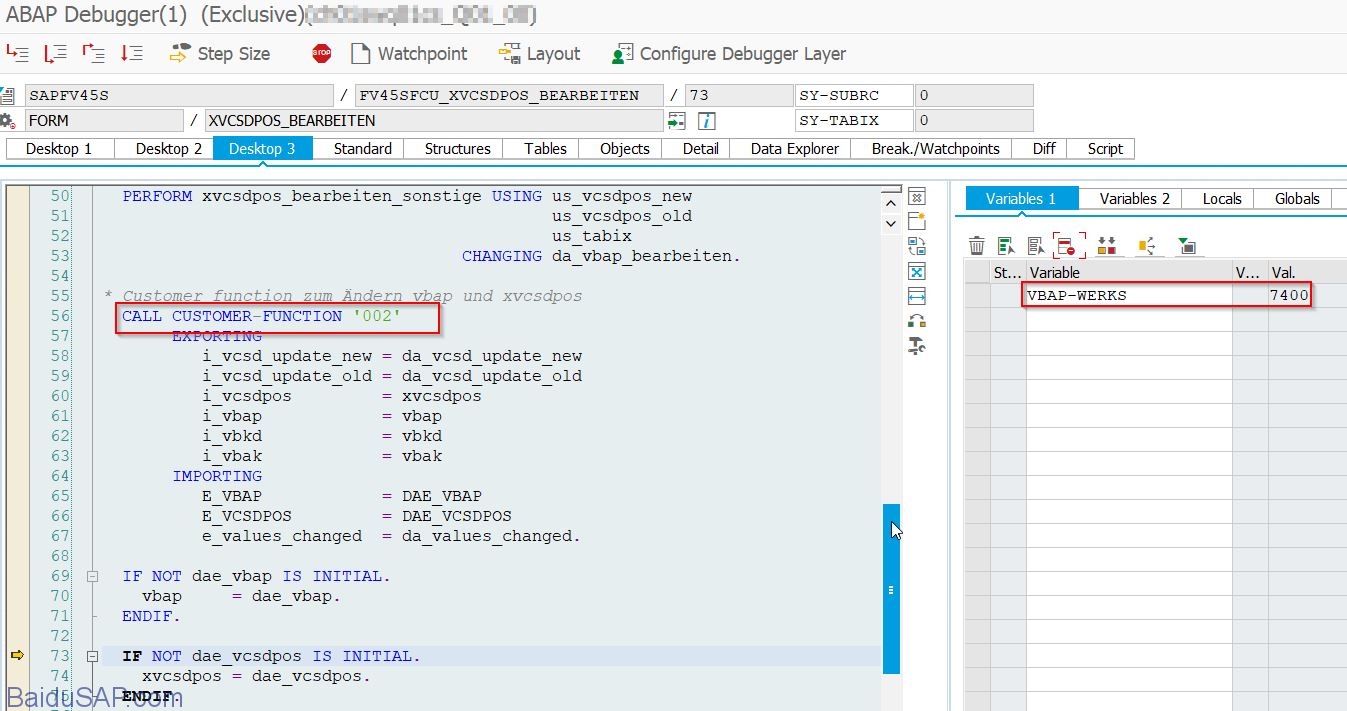Click the editor scroll down chevron
Image resolution: width=1347 pixels, height=711 pixels.
point(891,224)
